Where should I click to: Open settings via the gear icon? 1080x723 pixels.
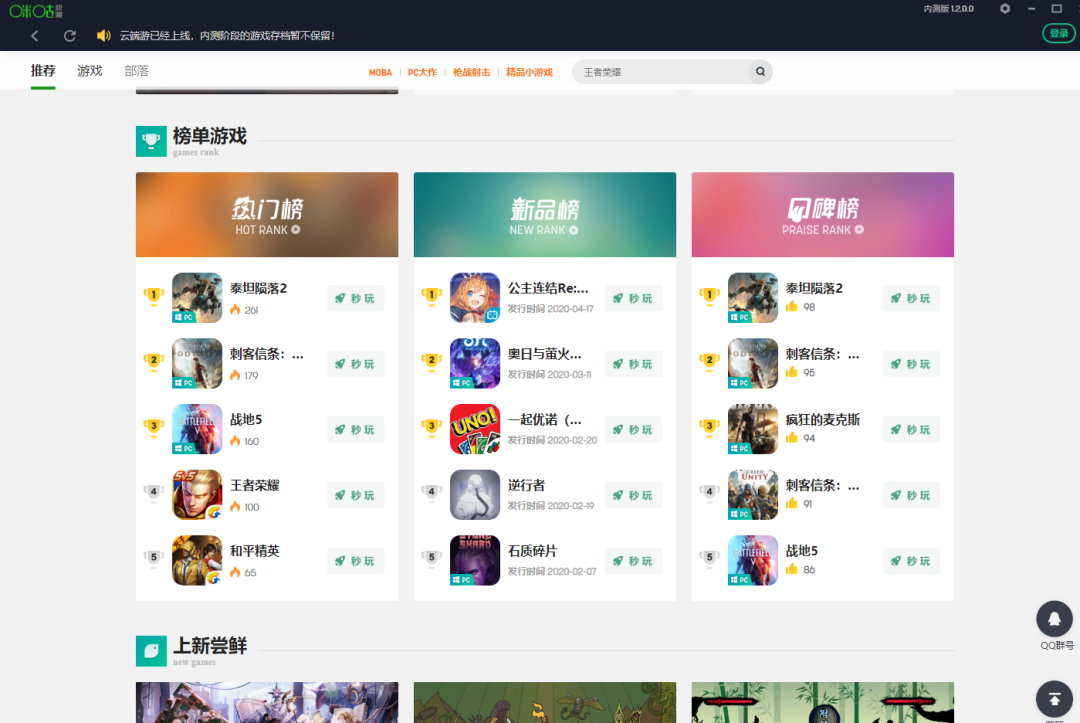tap(1005, 9)
